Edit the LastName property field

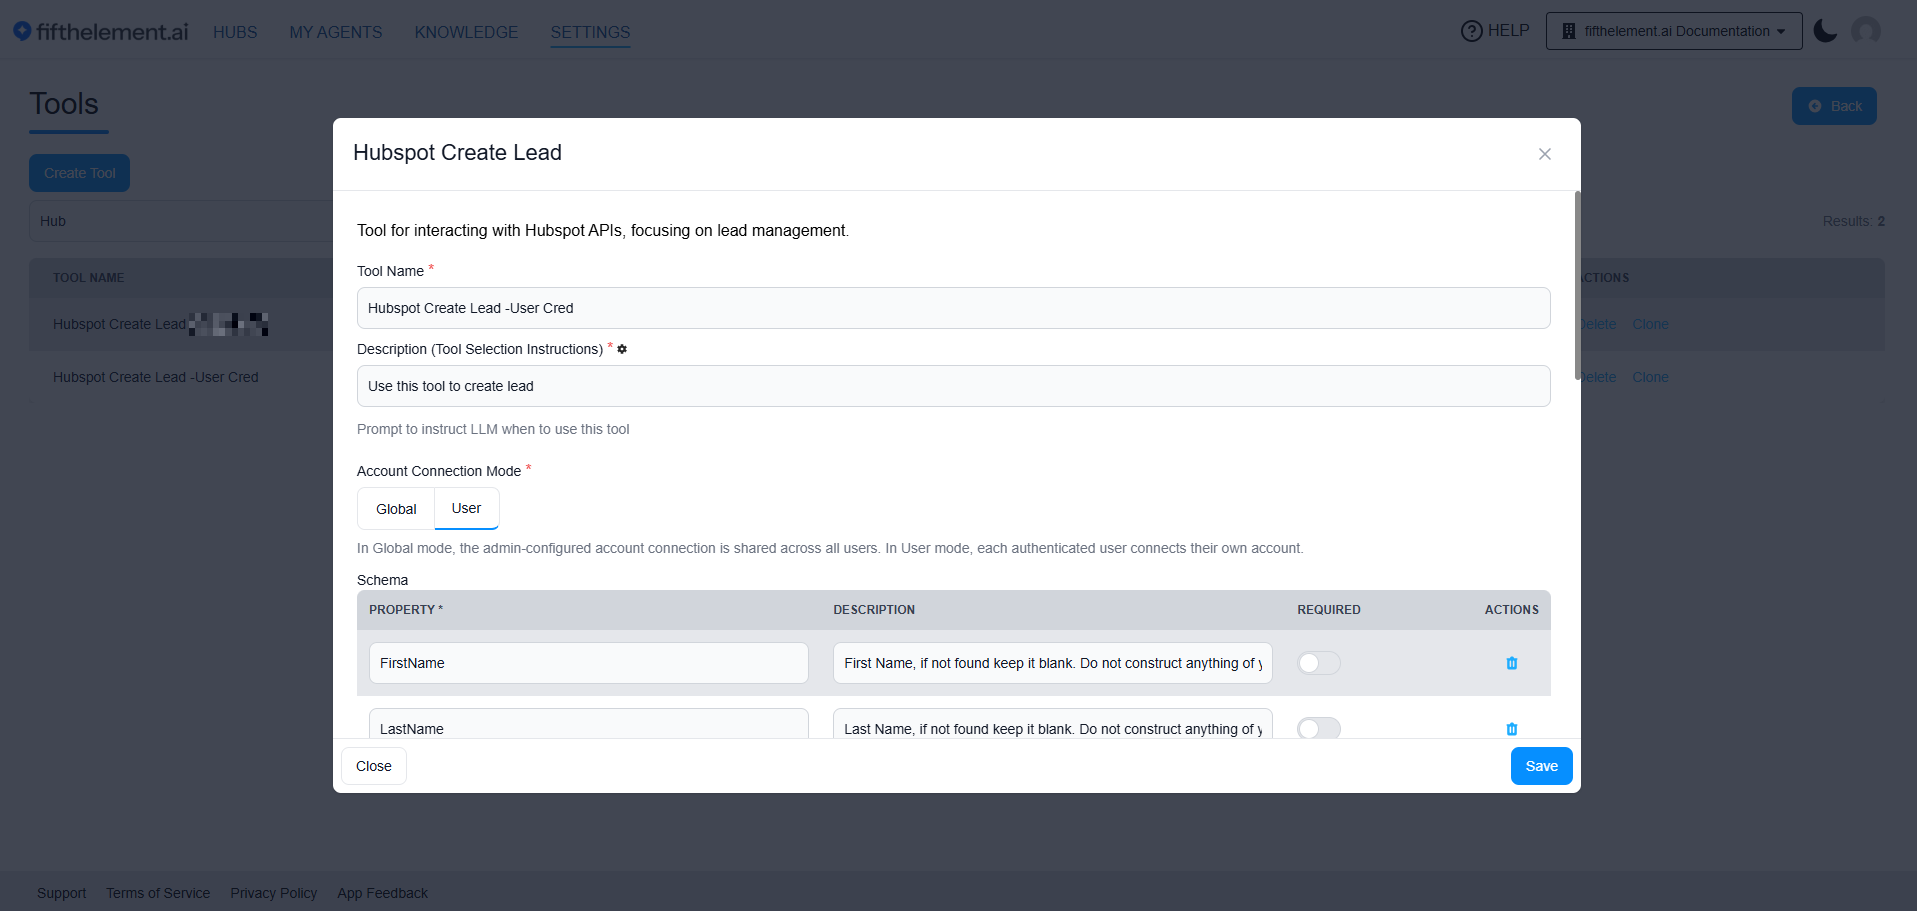(x=589, y=724)
